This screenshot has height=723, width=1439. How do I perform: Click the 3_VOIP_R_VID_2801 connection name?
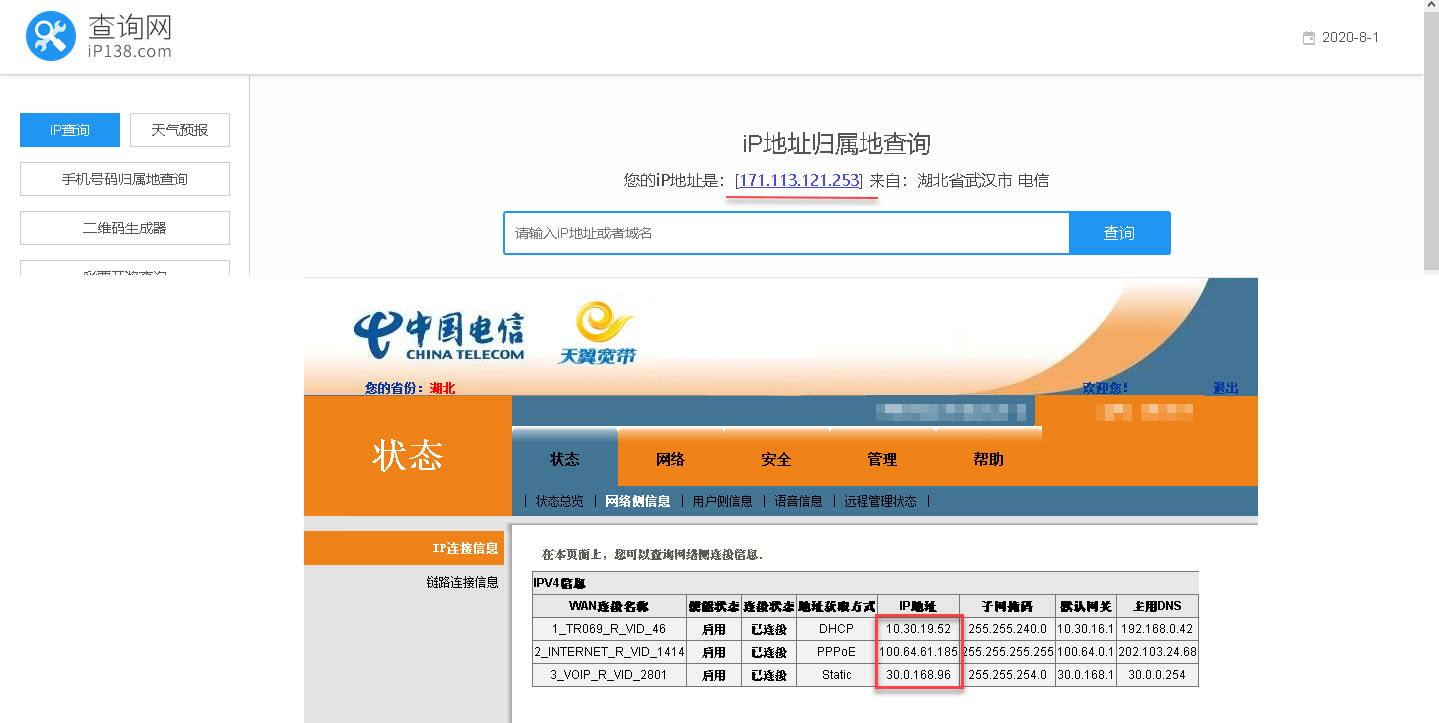[608, 675]
